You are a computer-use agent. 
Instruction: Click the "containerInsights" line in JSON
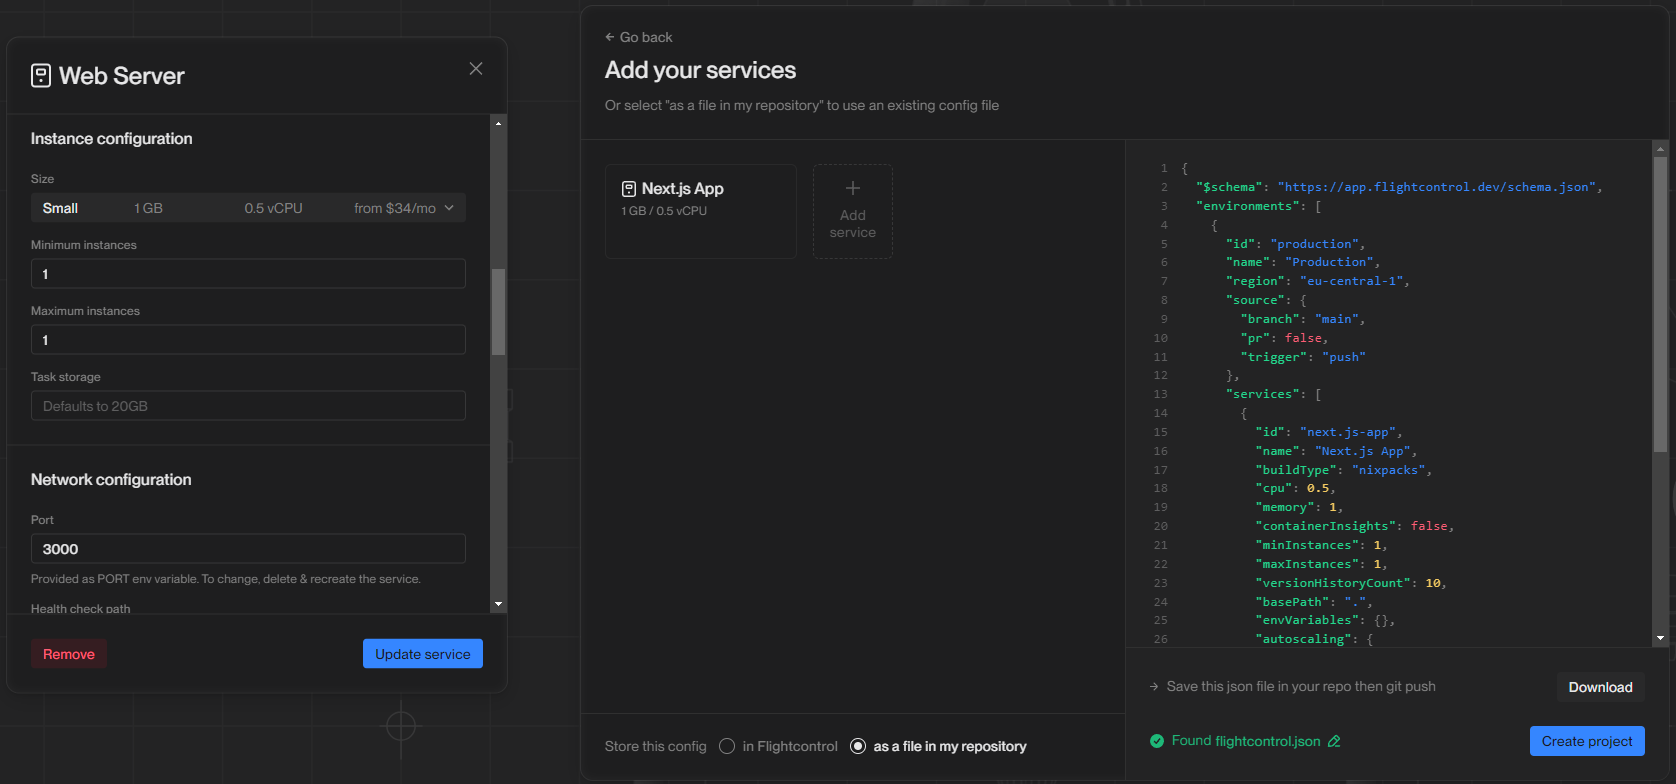pyautogui.click(x=1354, y=526)
